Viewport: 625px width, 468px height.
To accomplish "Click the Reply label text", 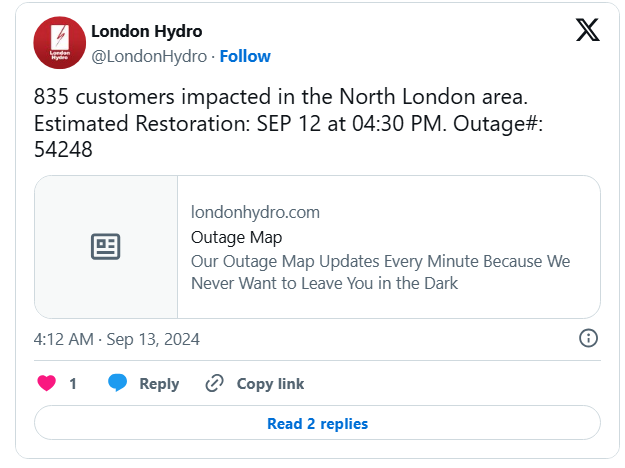I will pos(159,384).
